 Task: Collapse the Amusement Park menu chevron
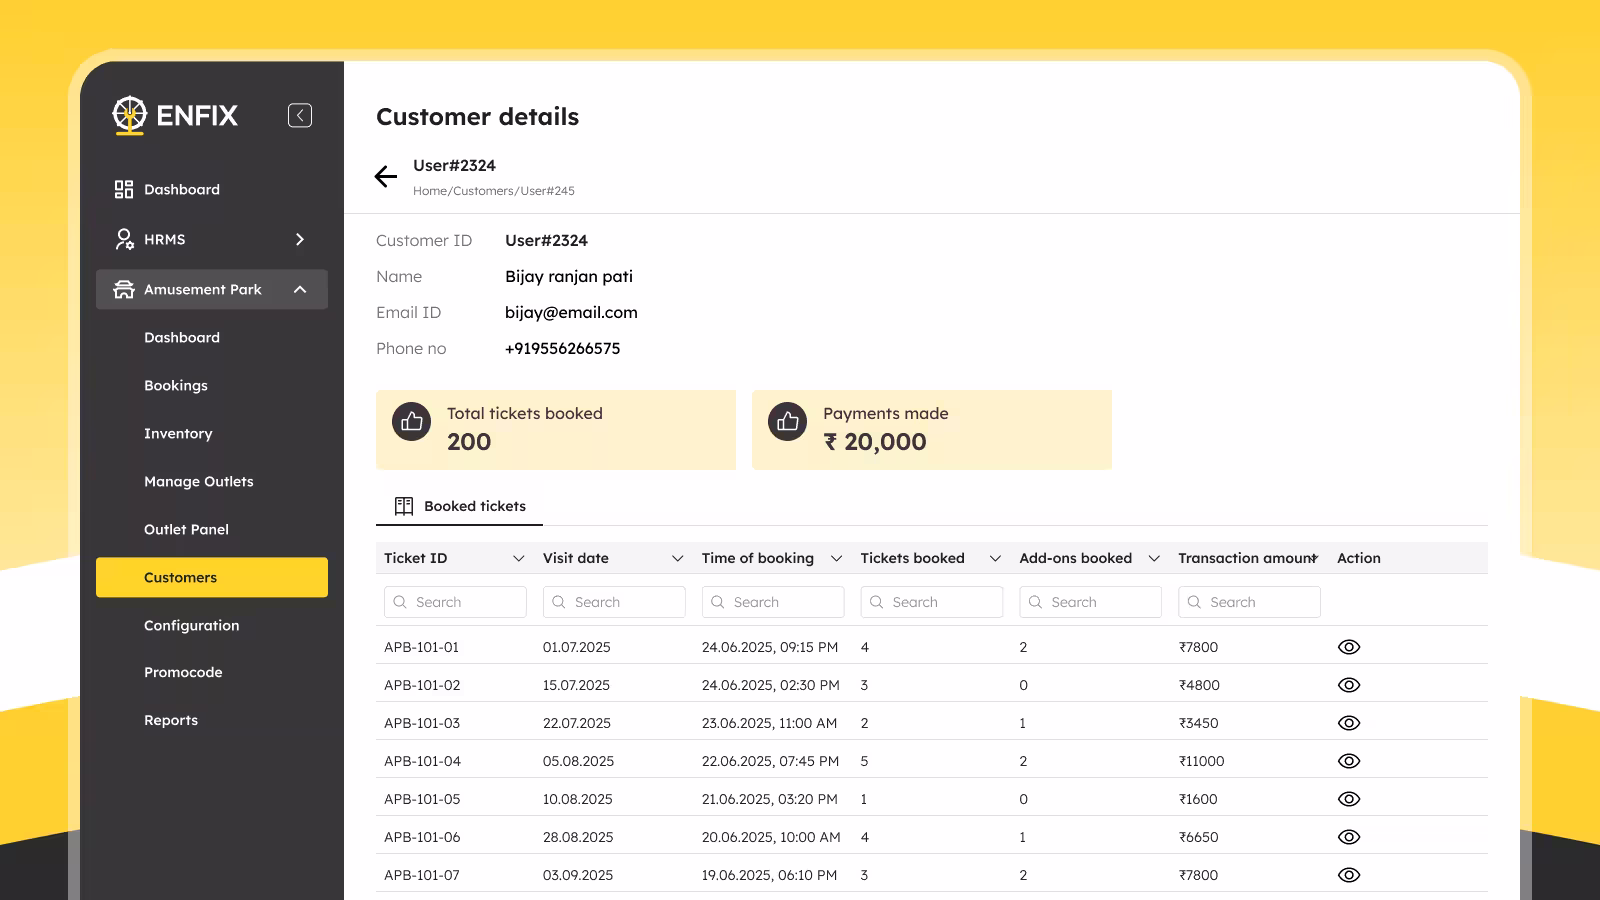click(x=300, y=289)
